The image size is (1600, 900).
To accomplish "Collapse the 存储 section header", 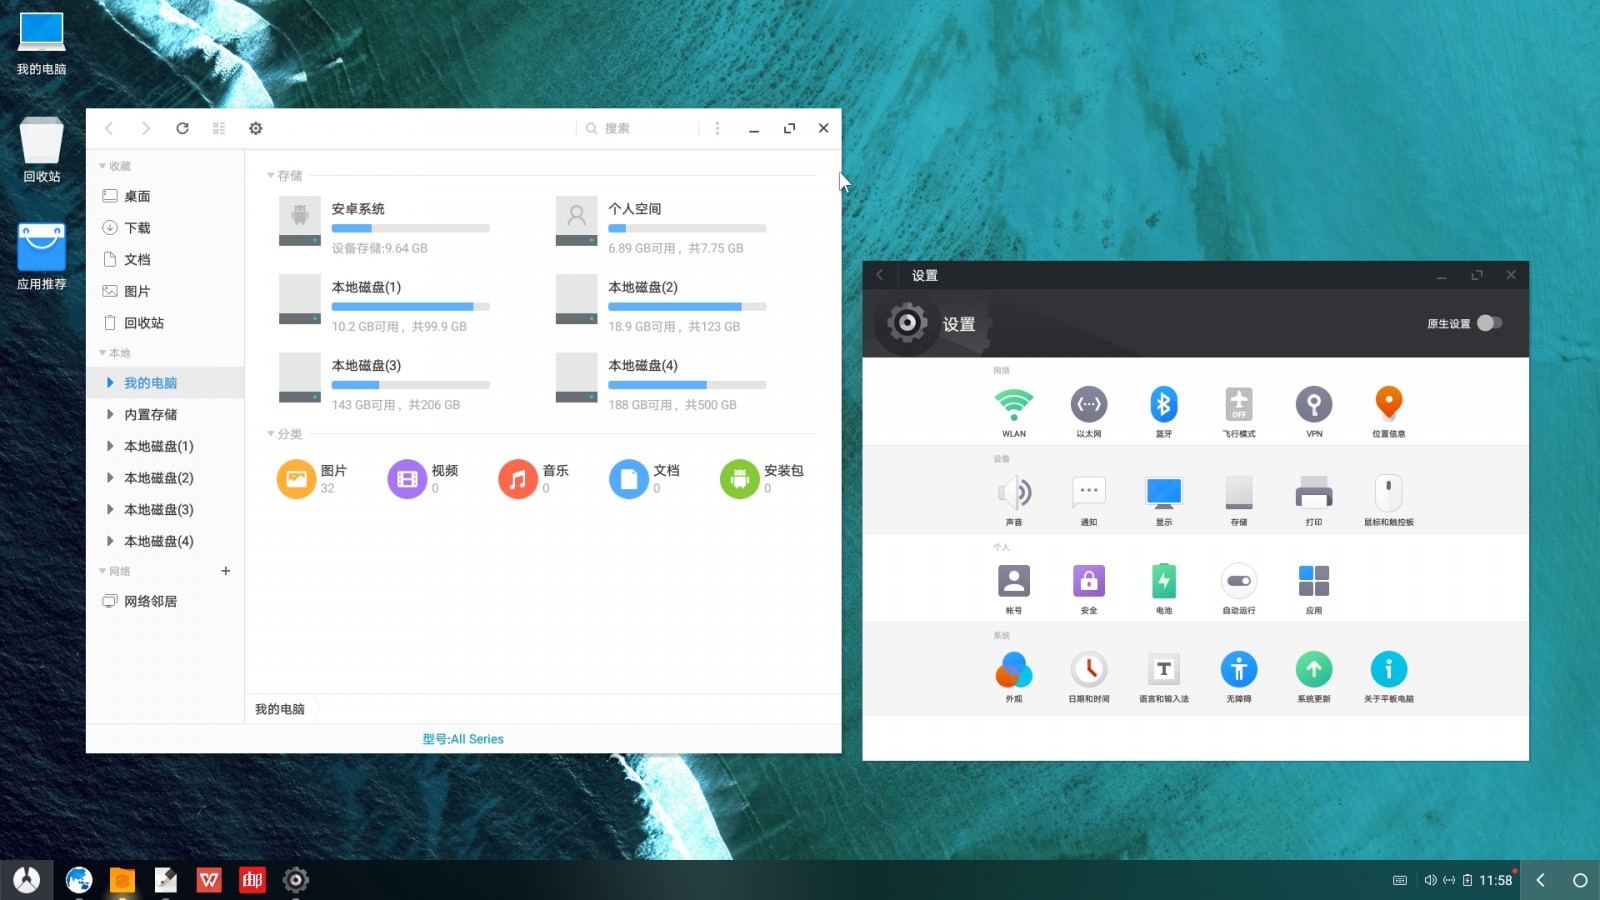I will (x=271, y=176).
